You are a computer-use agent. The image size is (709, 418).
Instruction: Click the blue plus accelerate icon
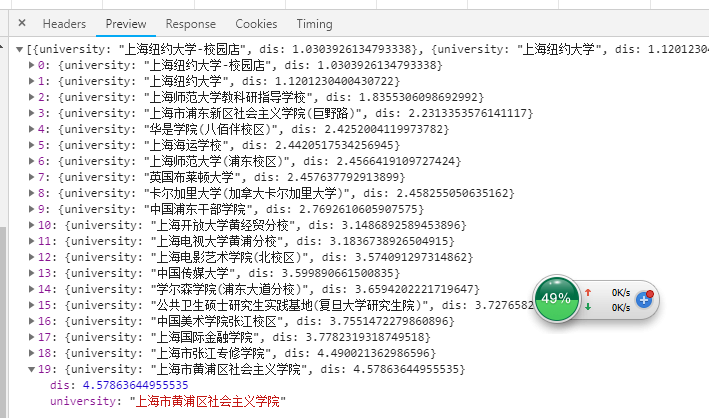coord(644,299)
